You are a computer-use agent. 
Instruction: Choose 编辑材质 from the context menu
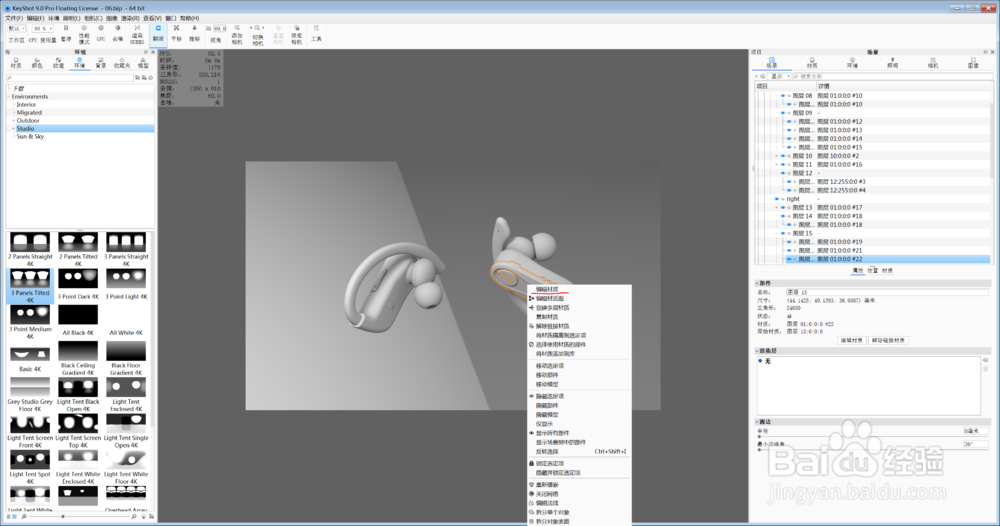(547, 289)
